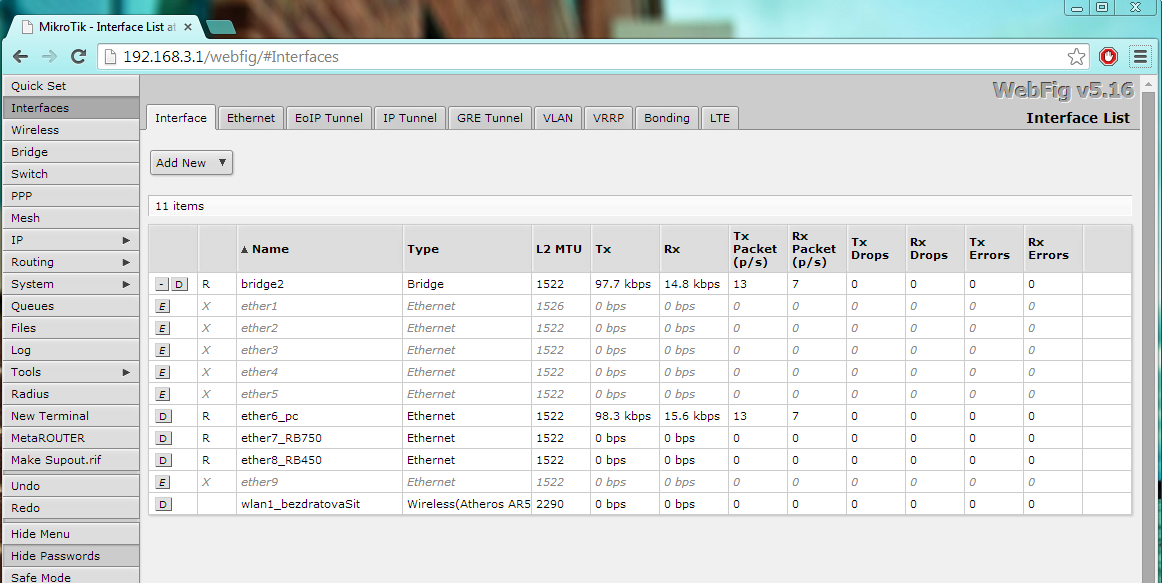Image resolution: width=1164 pixels, height=586 pixels.
Task: Switch to the Ethernet tab
Action: point(251,117)
